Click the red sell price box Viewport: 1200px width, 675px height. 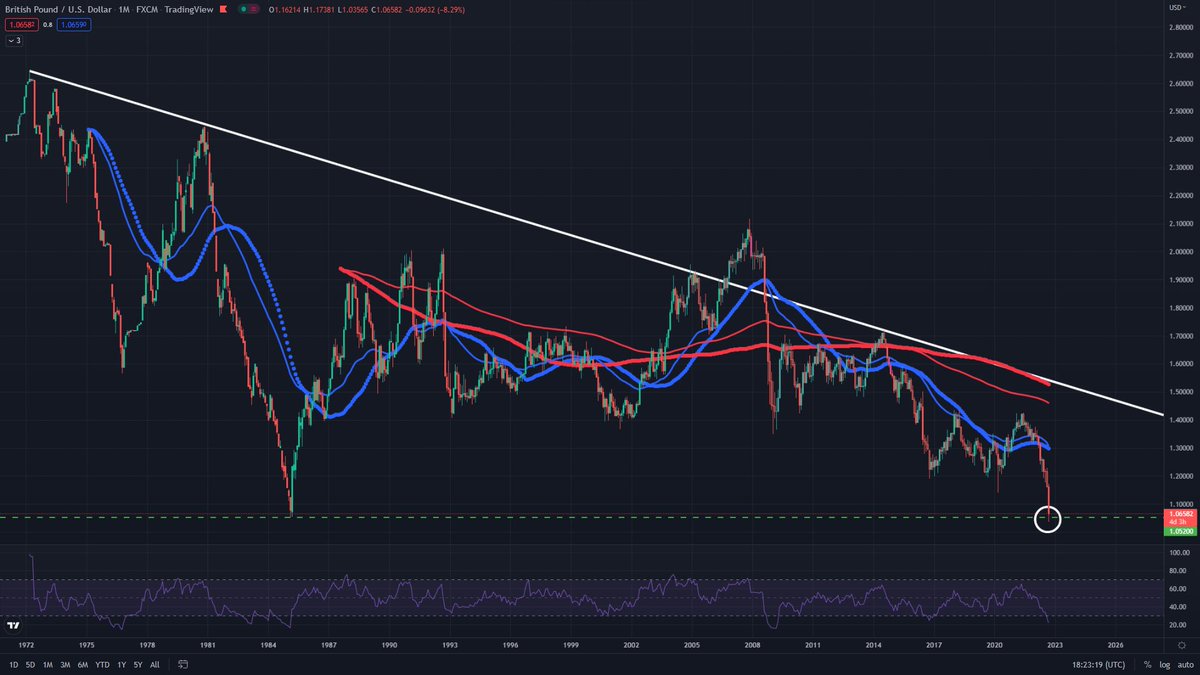(x=22, y=23)
